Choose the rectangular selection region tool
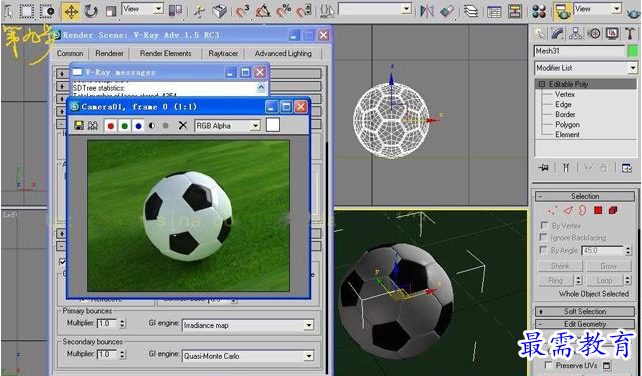The image size is (642, 376). click(x=27, y=11)
